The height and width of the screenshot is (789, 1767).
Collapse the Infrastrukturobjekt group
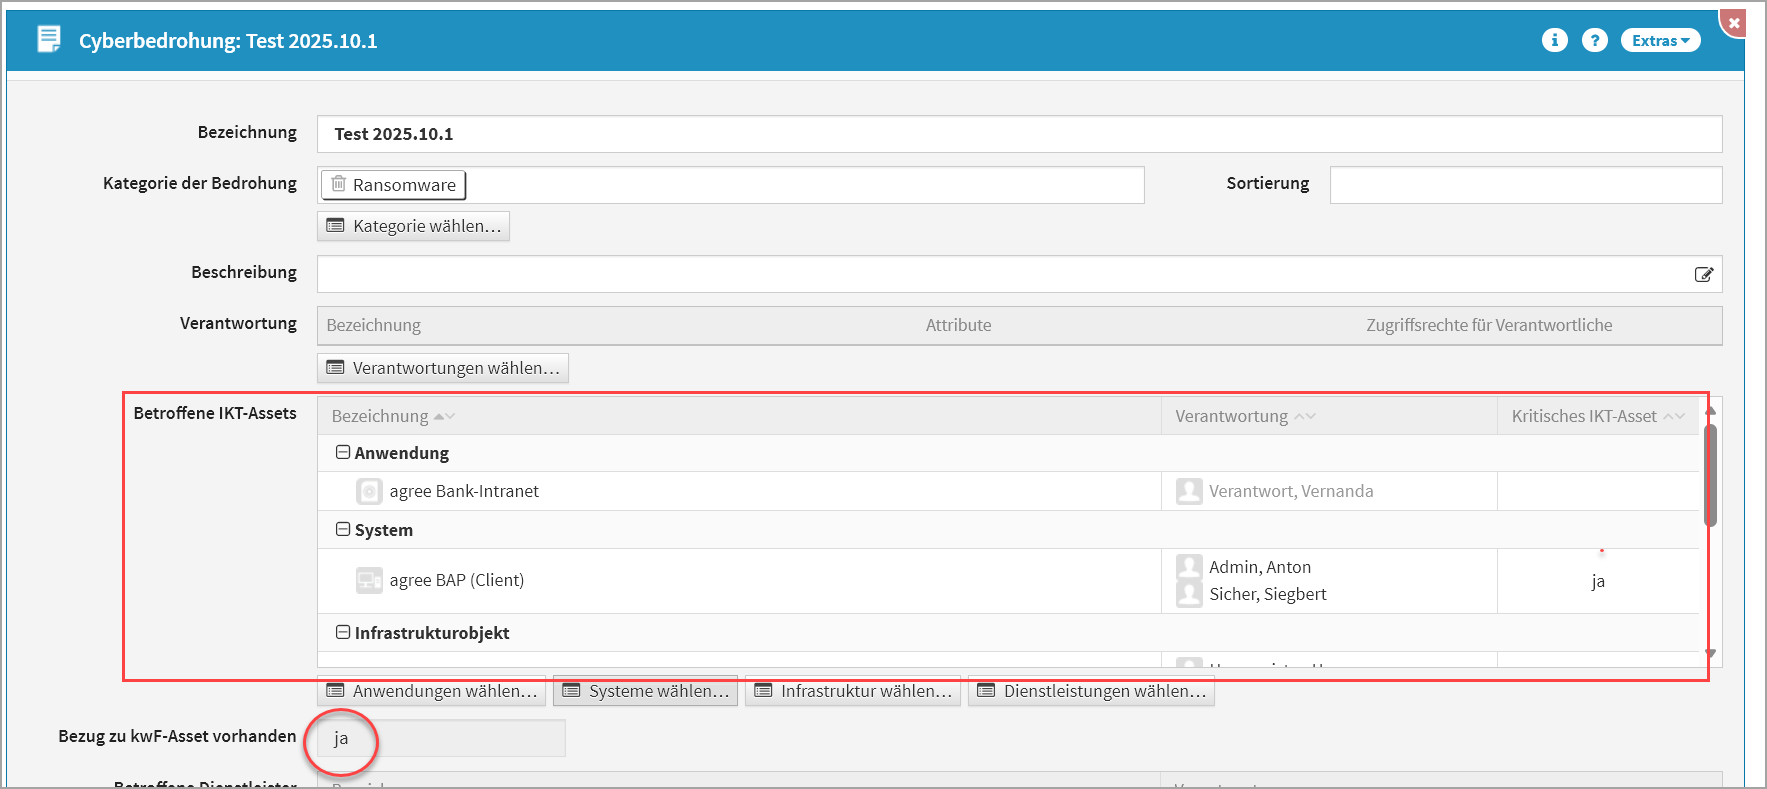point(343,633)
